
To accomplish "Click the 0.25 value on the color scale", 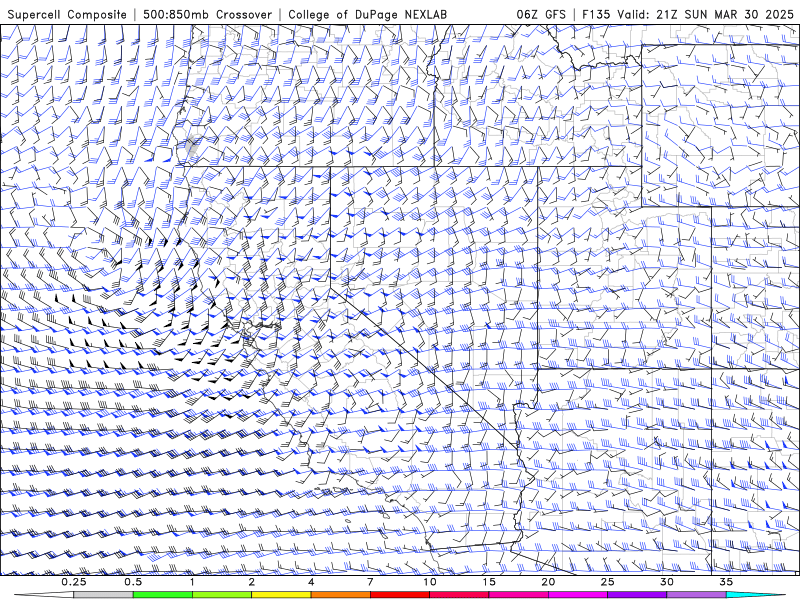I will (73, 582).
